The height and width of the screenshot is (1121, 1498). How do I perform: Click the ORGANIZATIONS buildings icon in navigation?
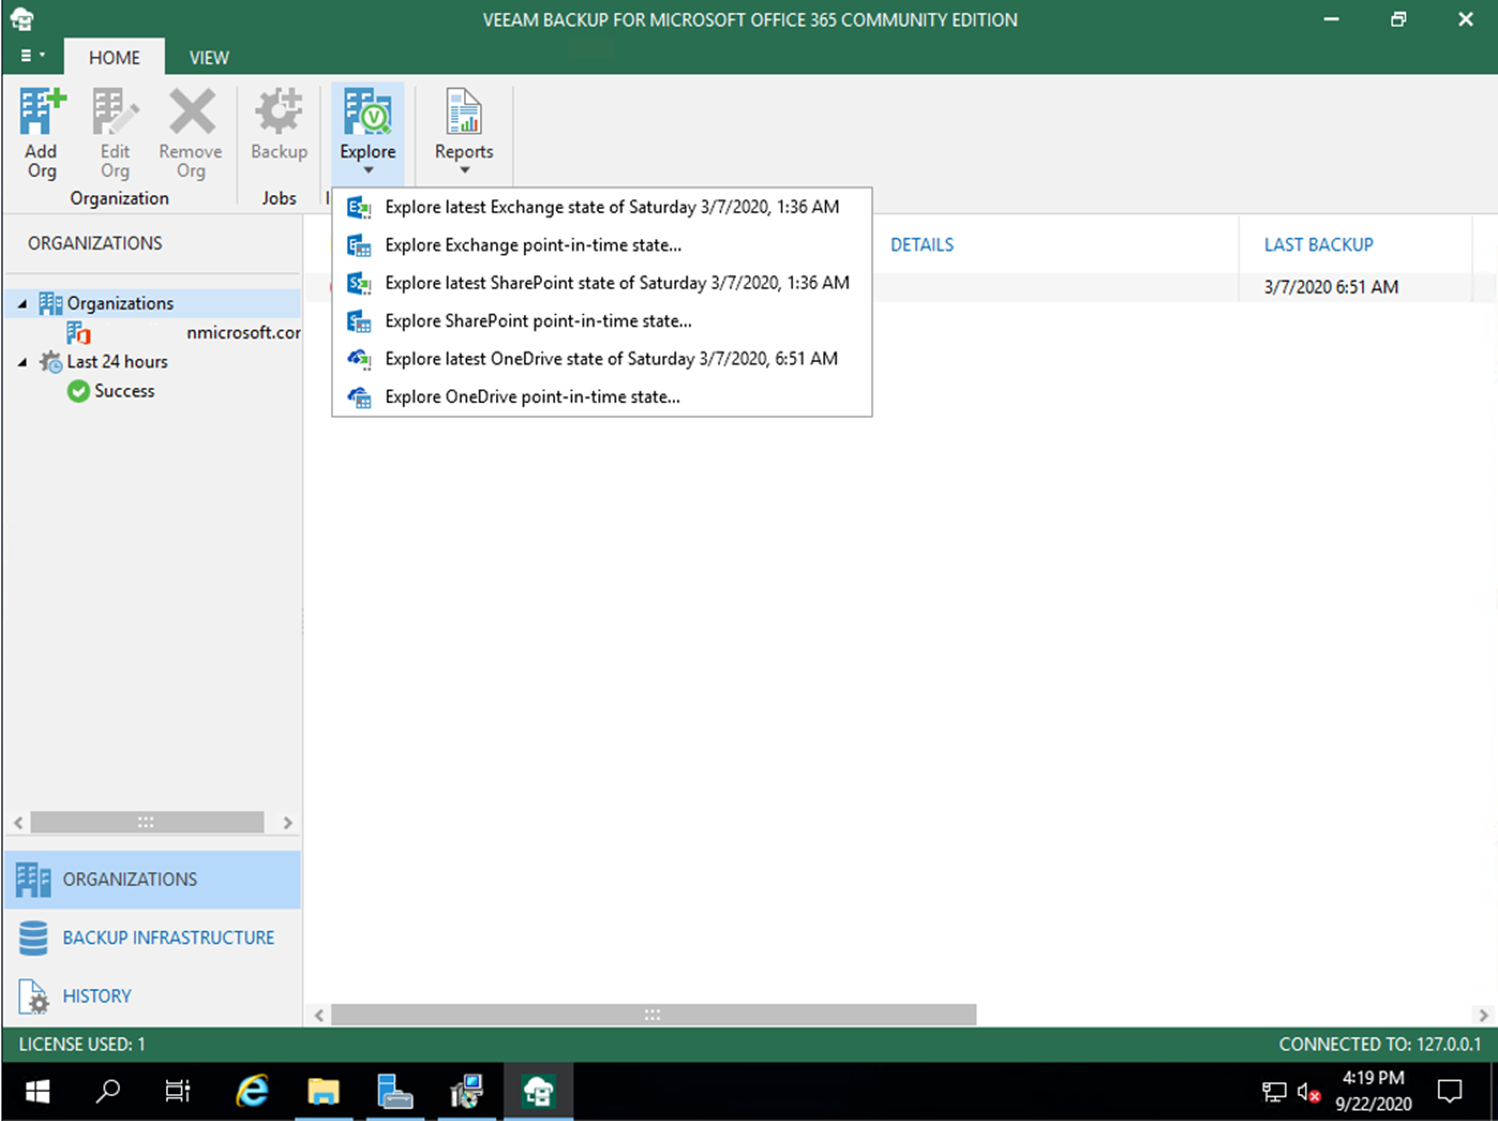click(33, 880)
